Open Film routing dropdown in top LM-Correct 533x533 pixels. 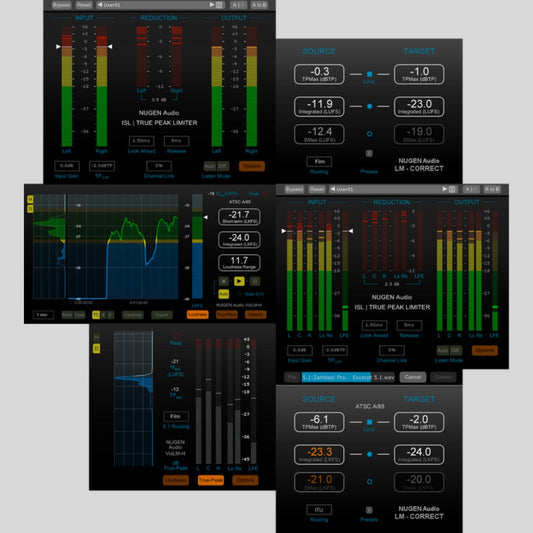click(x=319, y=162)
